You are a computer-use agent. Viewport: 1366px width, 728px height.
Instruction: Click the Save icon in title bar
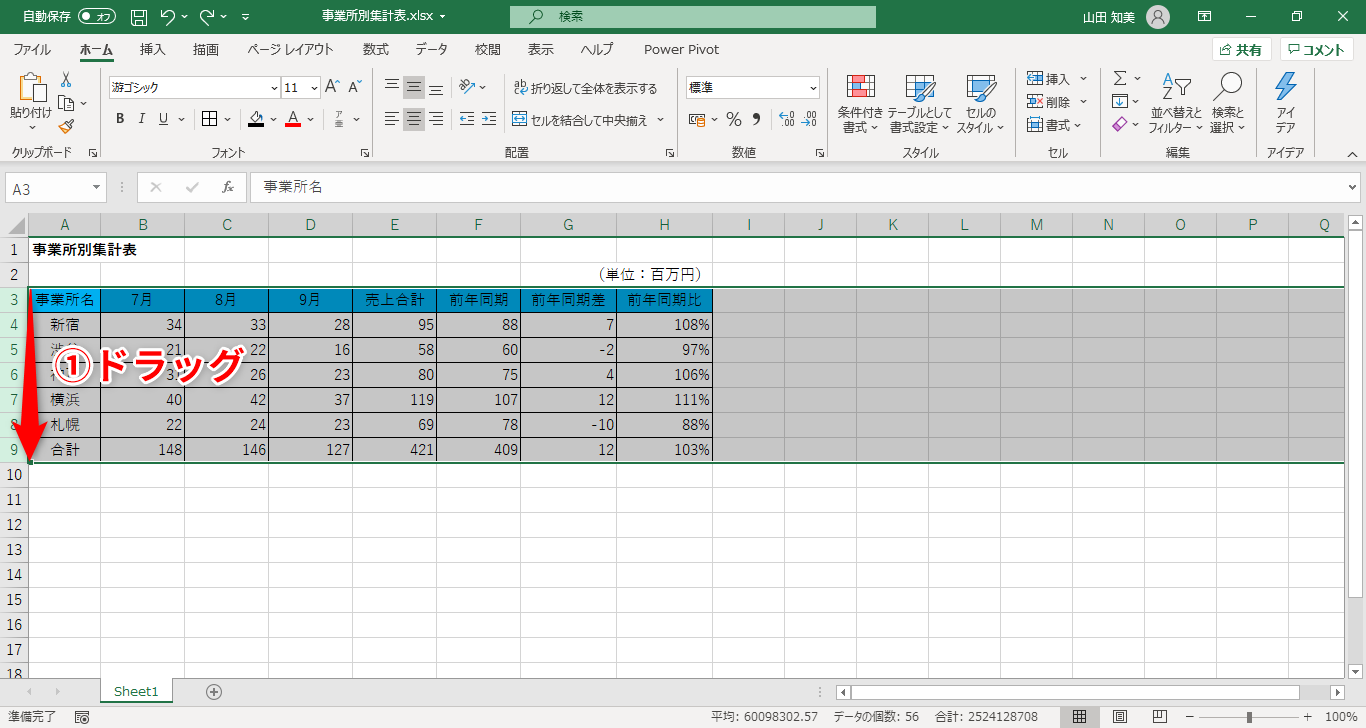pos(139,17)
